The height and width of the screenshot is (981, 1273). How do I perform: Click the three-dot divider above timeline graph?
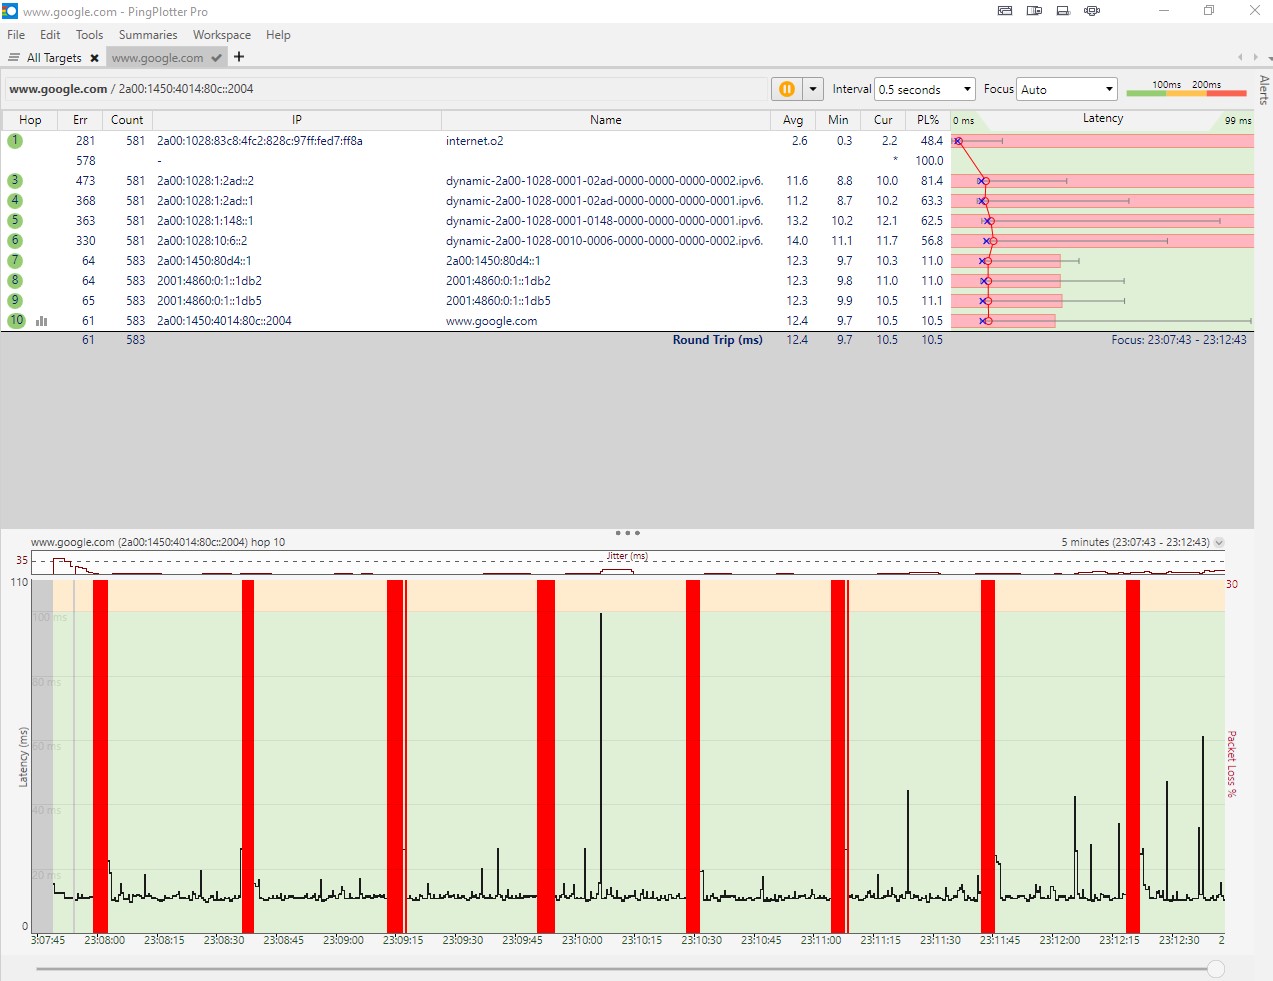pyautogui.click(x=627, y=533)
